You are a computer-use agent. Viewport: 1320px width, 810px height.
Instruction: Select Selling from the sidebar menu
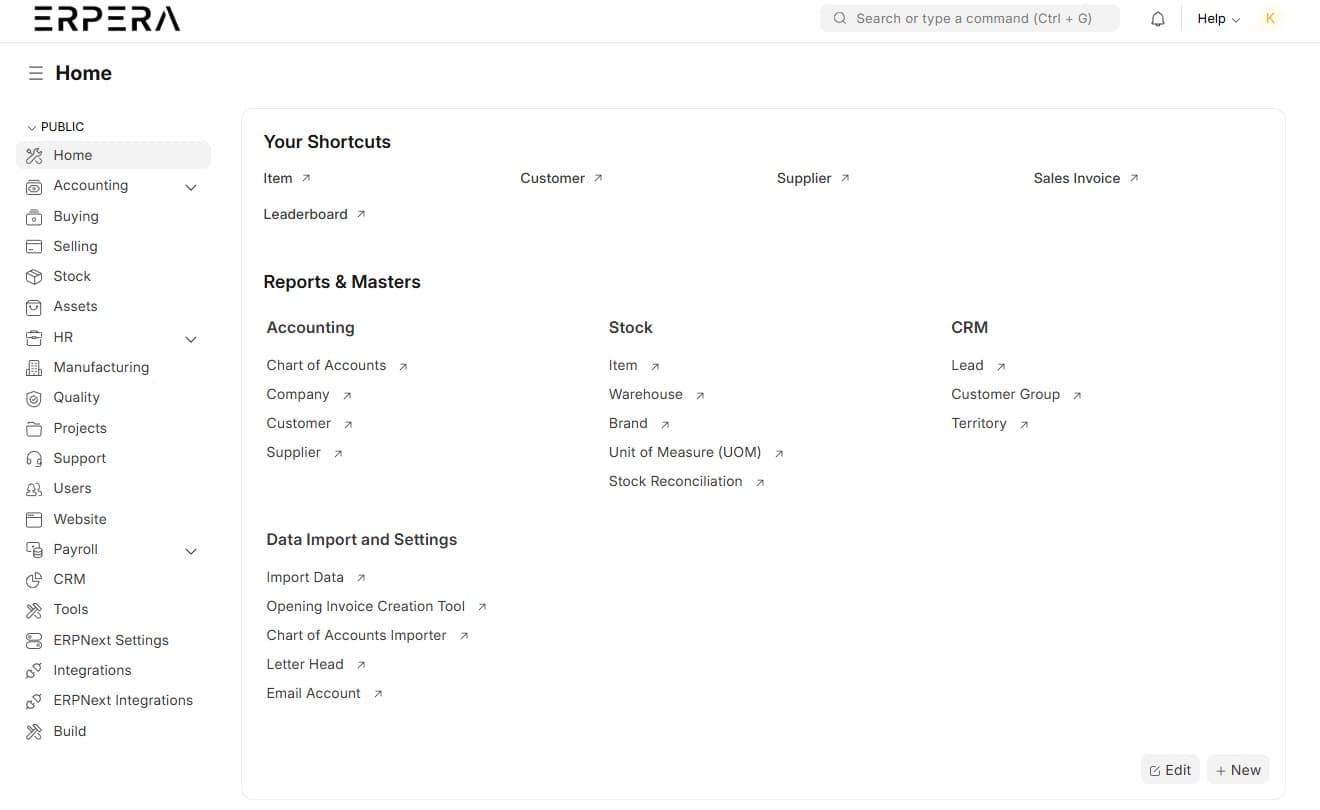pyautogui.click(x=74, y=246)
